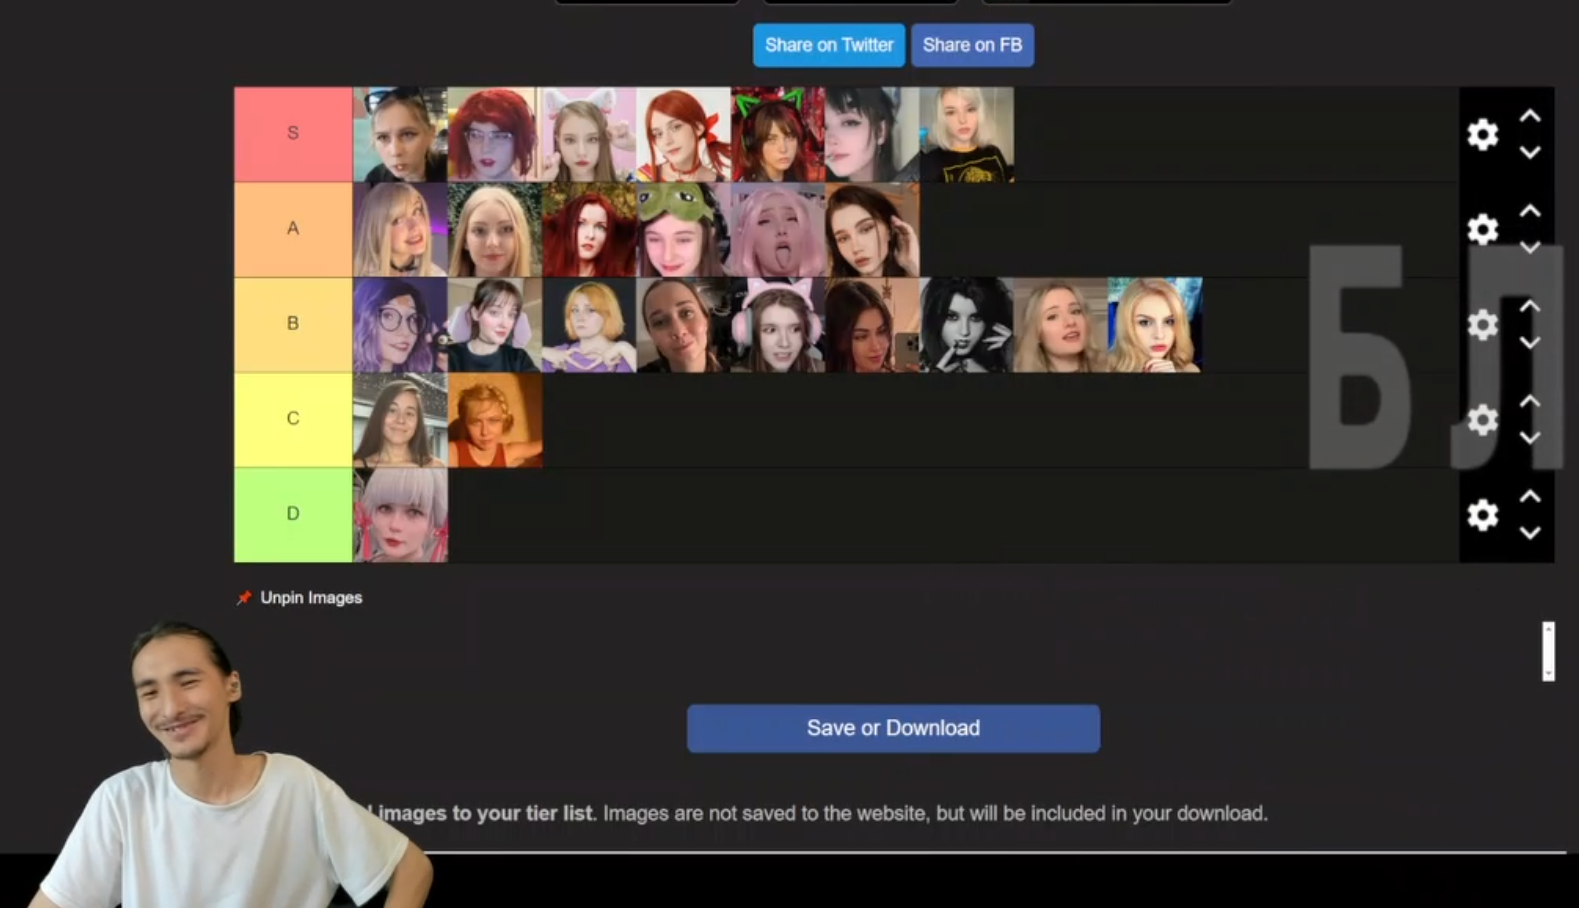The width and height of the screenshot is (1579, 908).
Task: Select A tier pink-haired thumbnail
Action: point(778,229)
